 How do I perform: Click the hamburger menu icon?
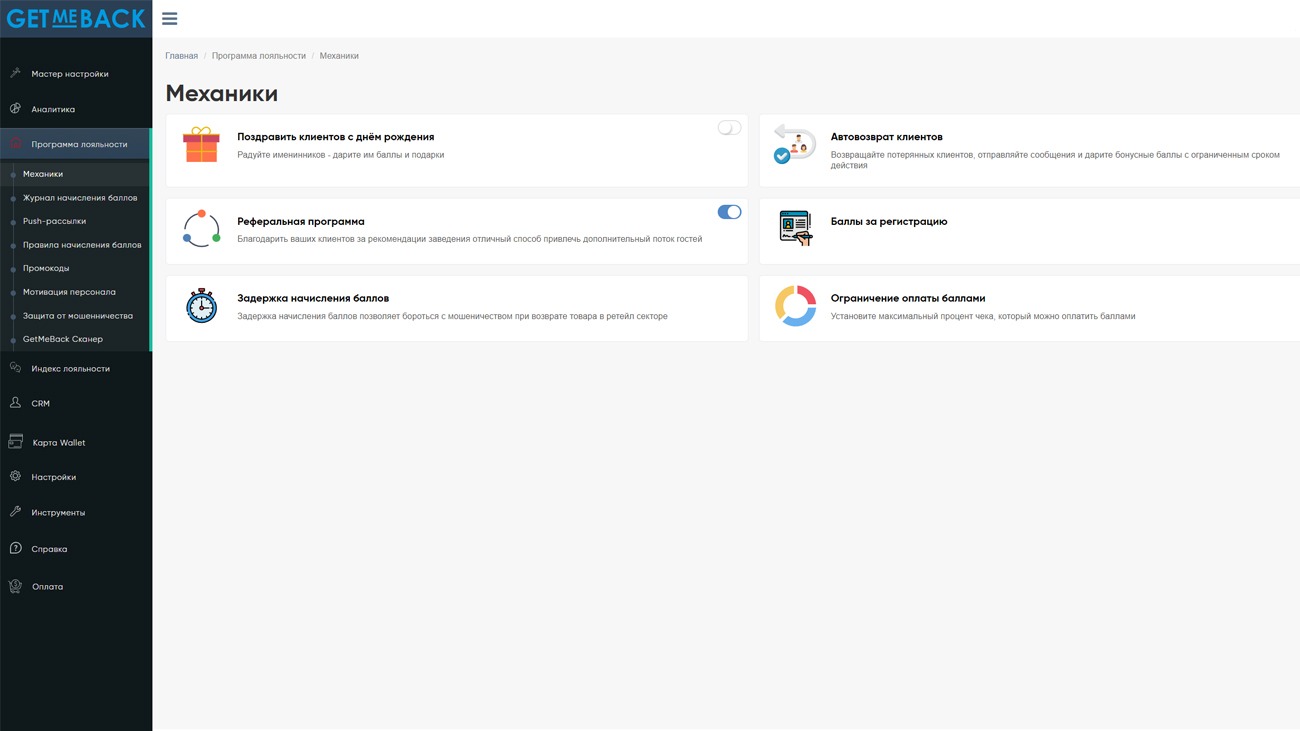[x=169, y=19]
